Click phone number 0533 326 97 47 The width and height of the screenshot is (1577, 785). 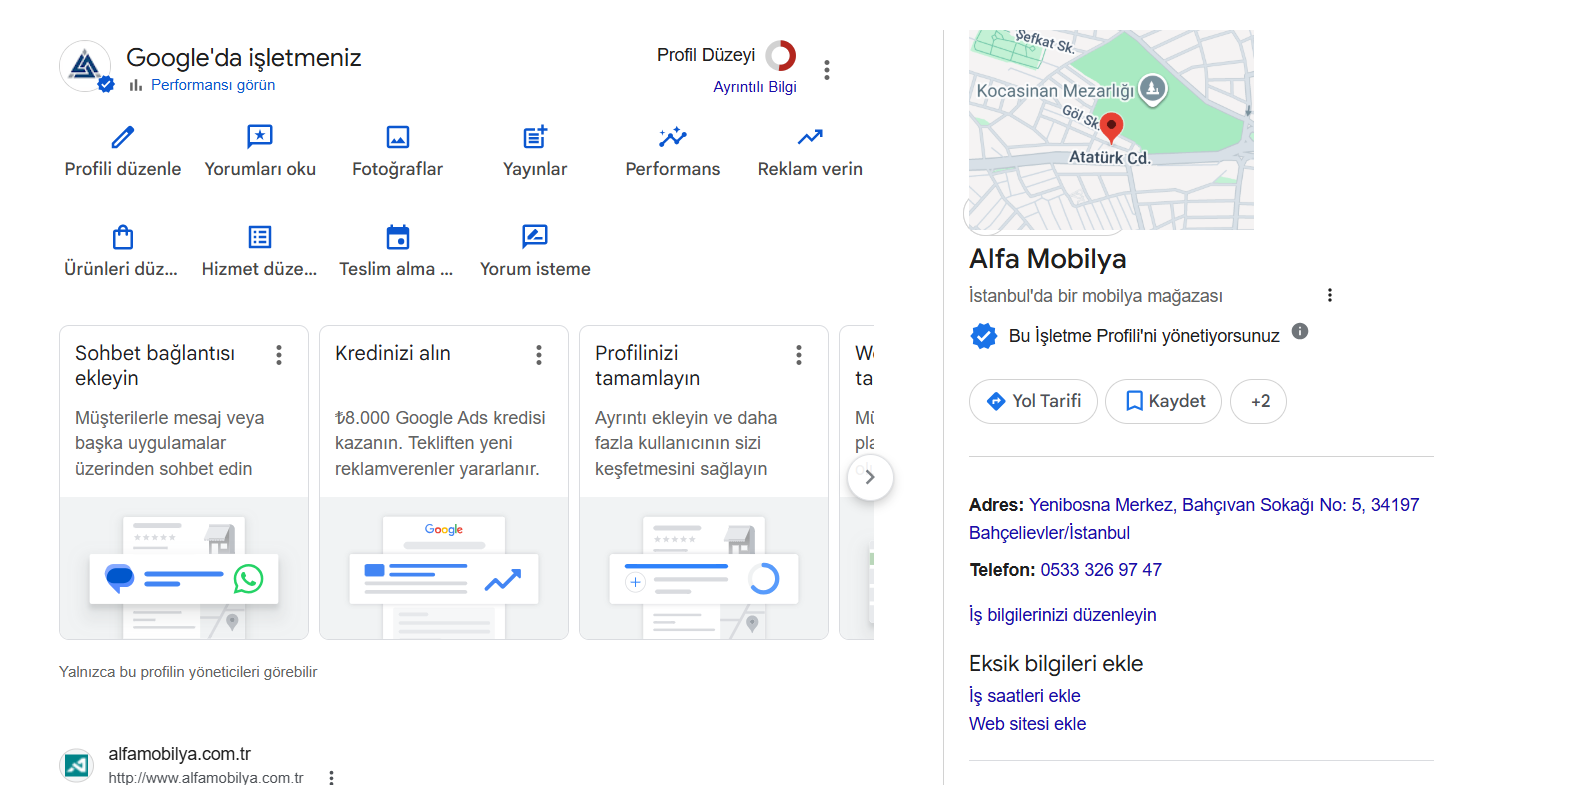[x=1101, y=570]
